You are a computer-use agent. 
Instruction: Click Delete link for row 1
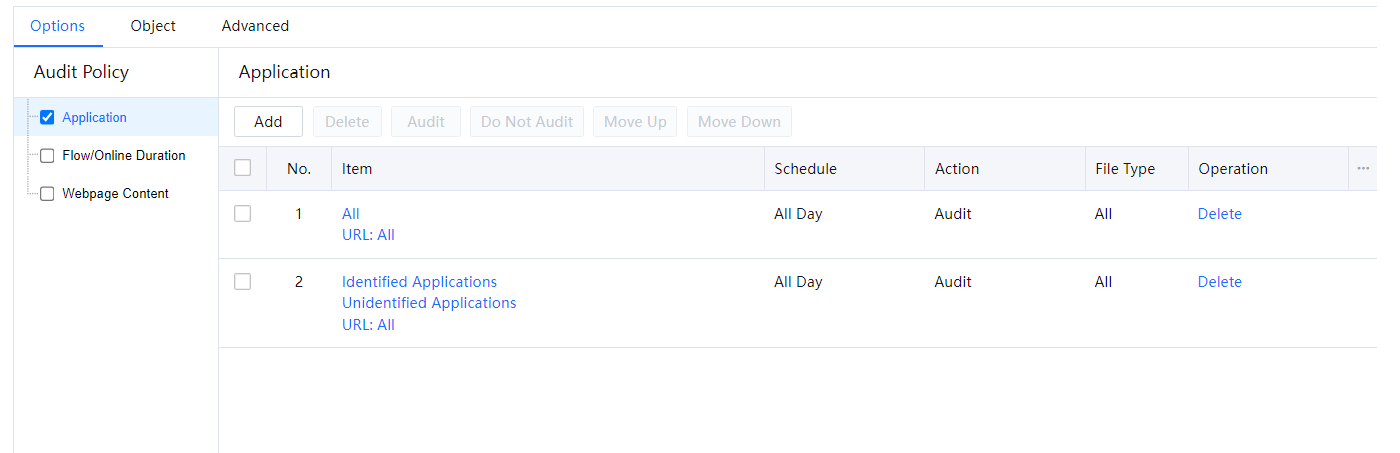[1219, 214]
